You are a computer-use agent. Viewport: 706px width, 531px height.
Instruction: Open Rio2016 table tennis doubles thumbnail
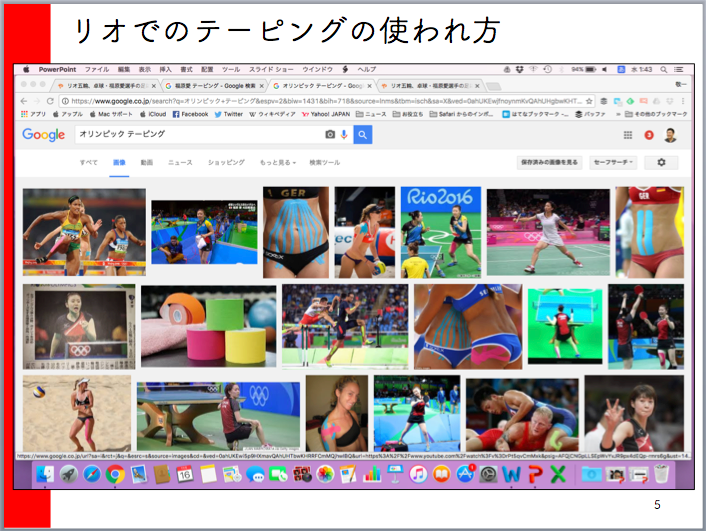pos(441,232)
